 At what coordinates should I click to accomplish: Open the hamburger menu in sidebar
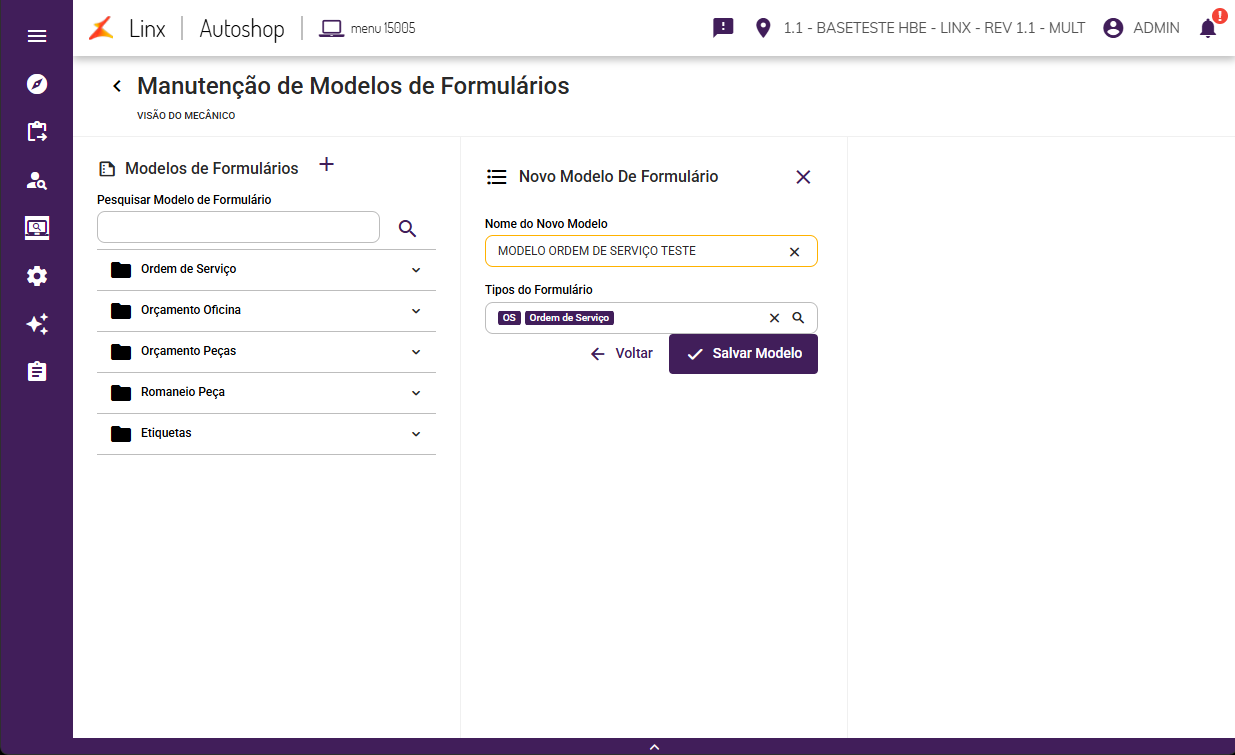tap(37, 36)
